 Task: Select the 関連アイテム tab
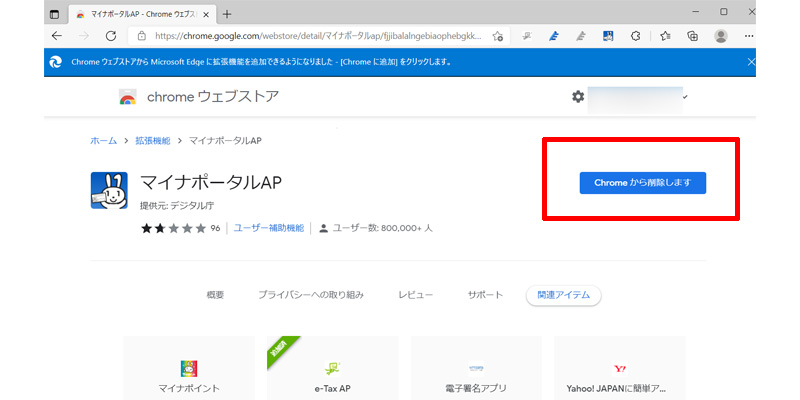coord(563,295)
